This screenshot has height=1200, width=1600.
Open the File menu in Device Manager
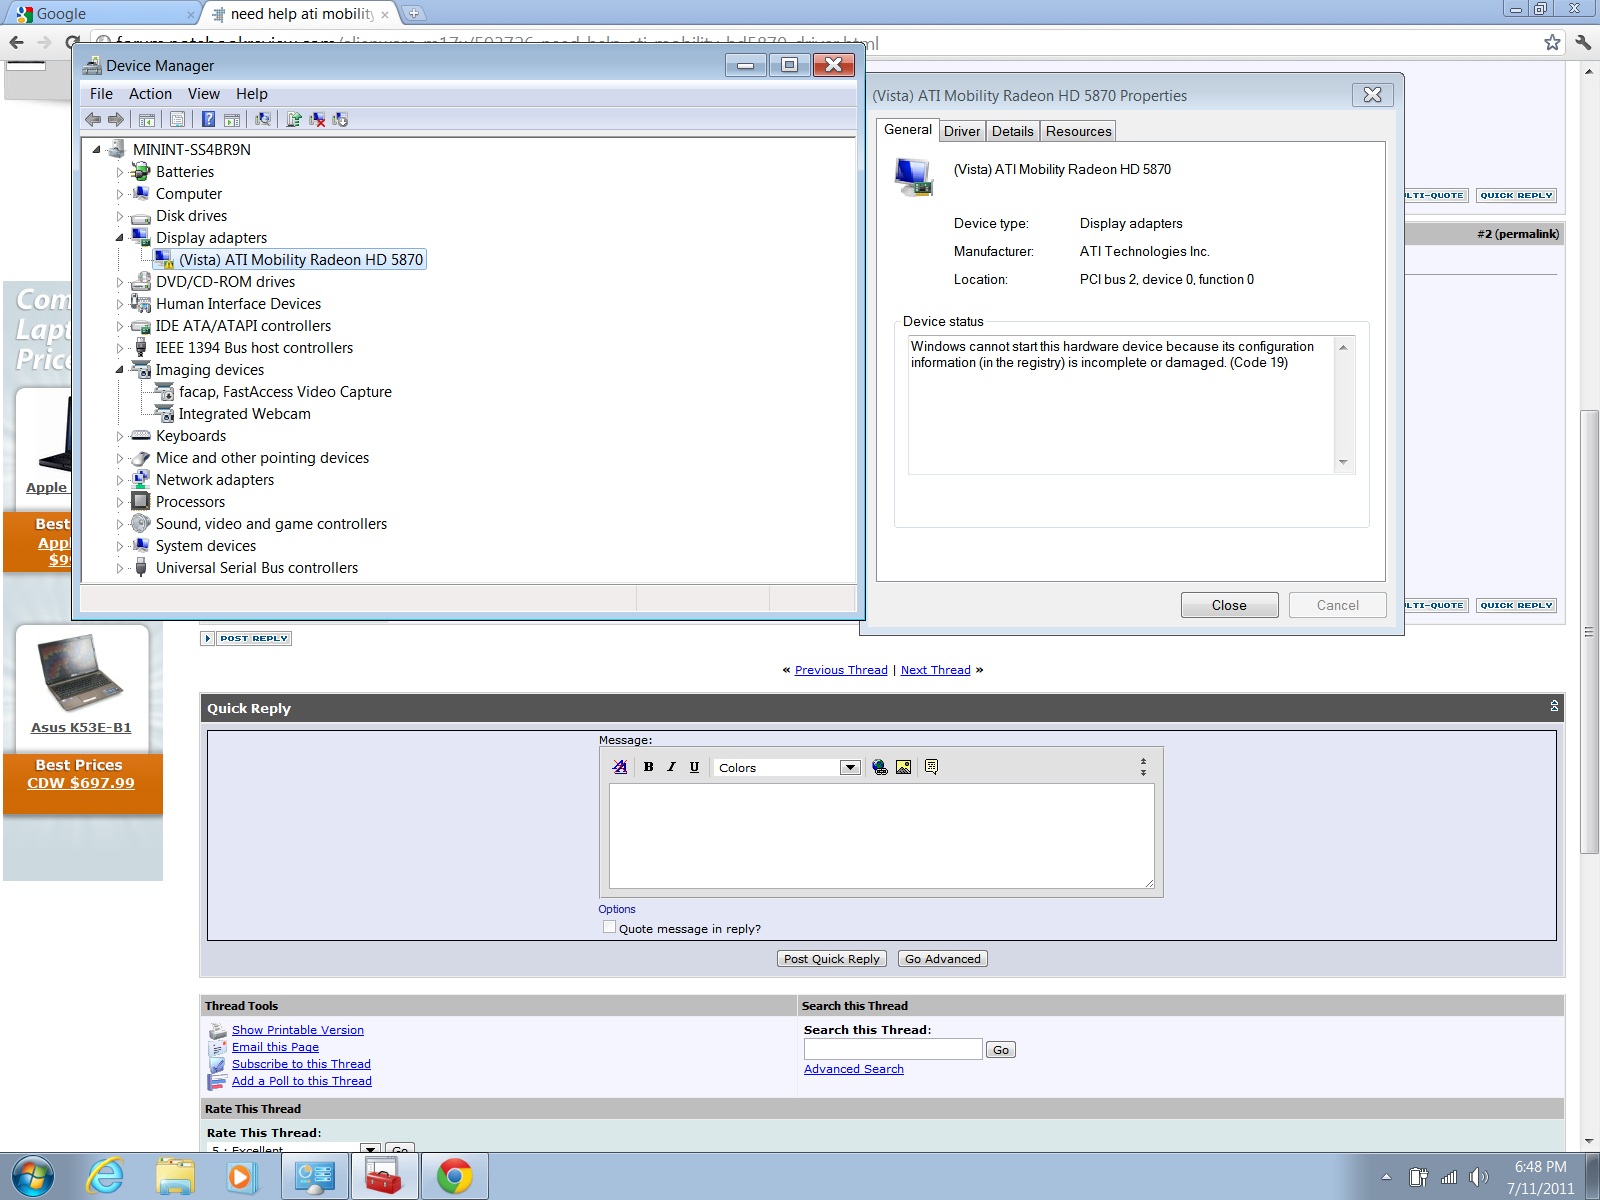pos(101,94)
